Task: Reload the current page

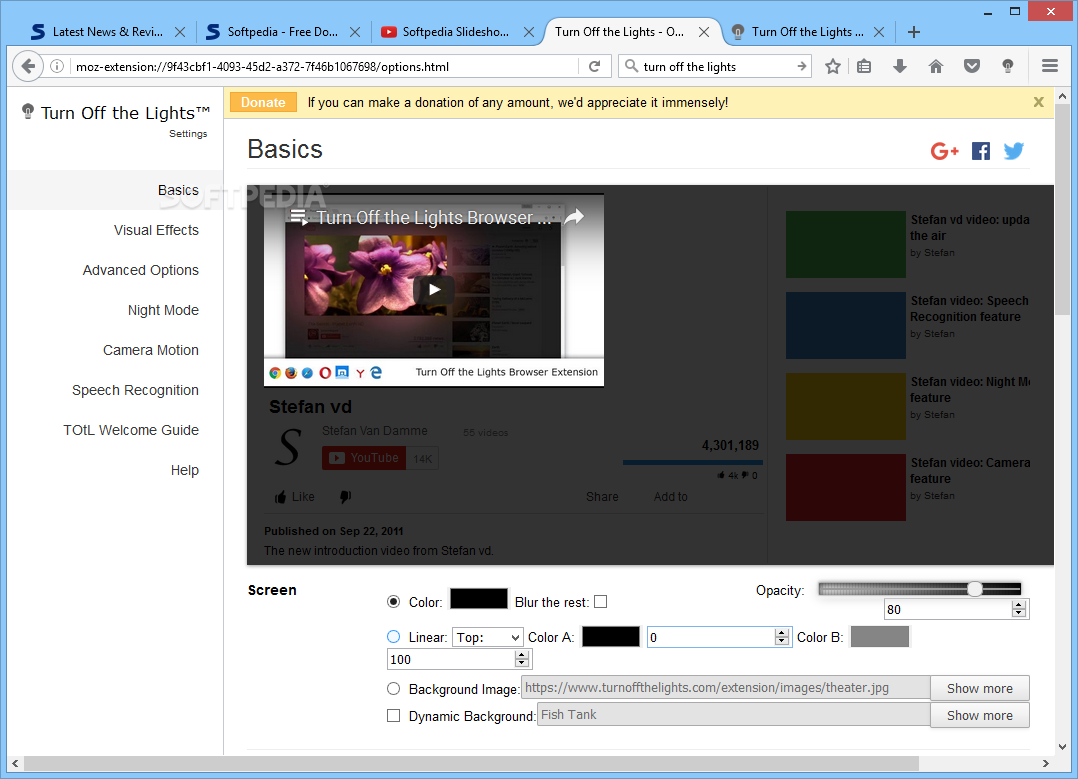Action: click(x=595, y=66)
